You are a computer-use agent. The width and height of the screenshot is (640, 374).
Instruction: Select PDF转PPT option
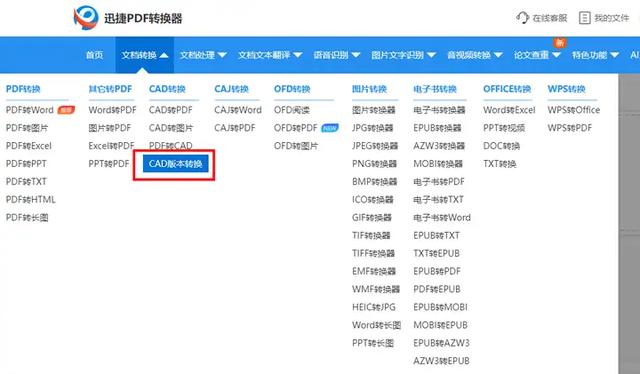[26, 164]
